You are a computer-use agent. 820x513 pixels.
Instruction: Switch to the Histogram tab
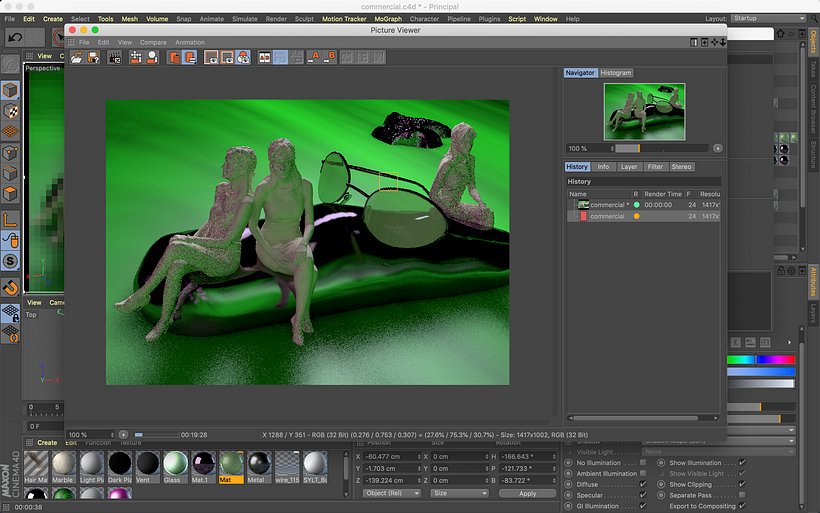616,73
